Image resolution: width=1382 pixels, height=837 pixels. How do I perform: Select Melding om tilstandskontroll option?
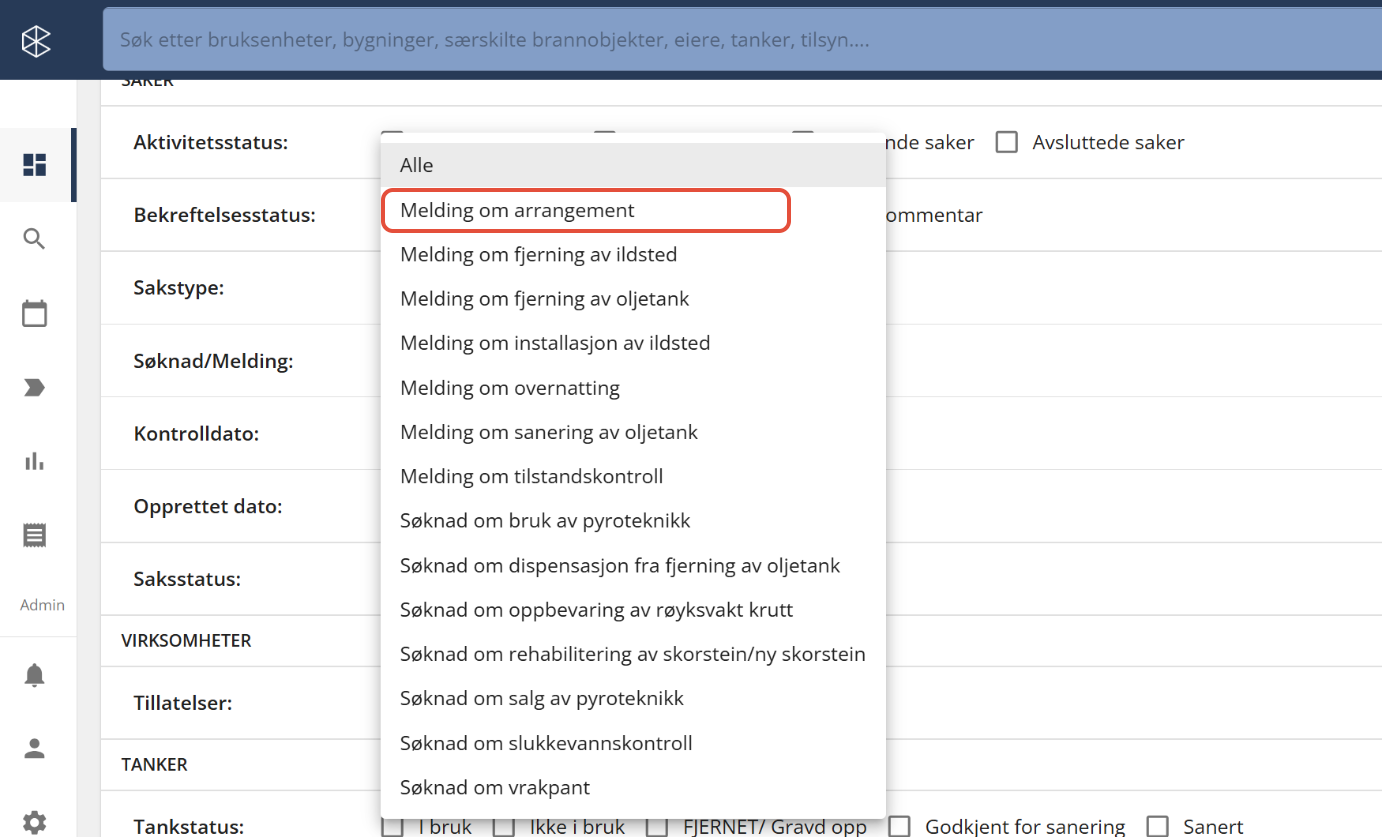(x=633, y=476)
